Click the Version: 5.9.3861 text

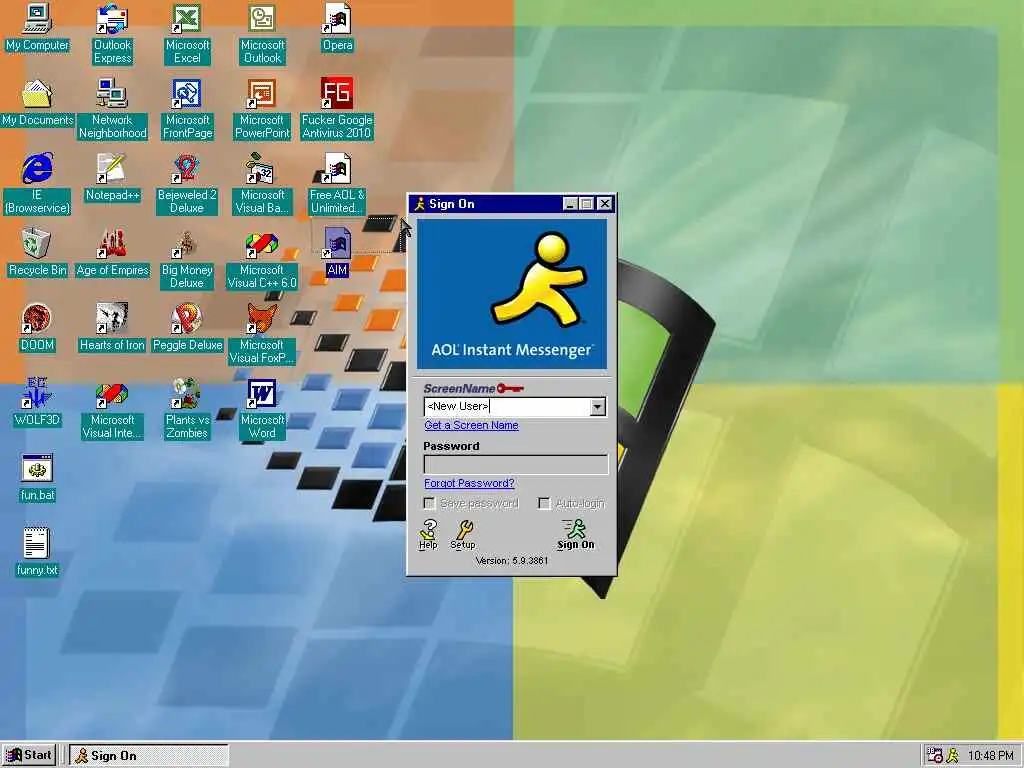click(x=512, y=560)
